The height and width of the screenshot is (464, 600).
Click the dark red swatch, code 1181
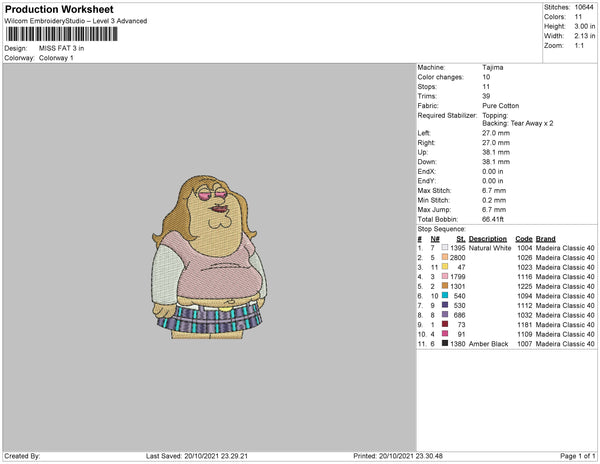tap(446, 324)
